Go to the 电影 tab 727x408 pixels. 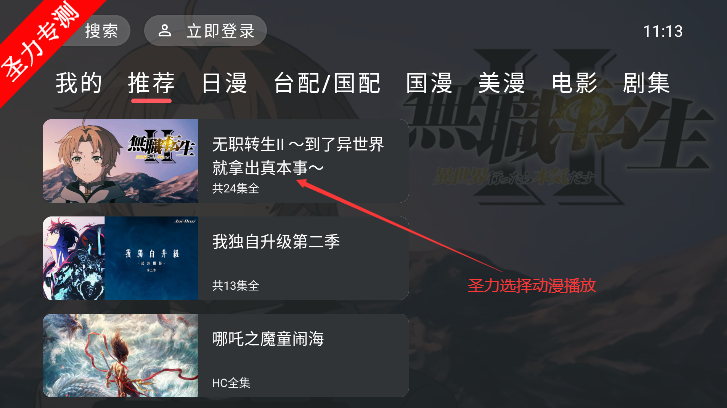pos(574,83)
